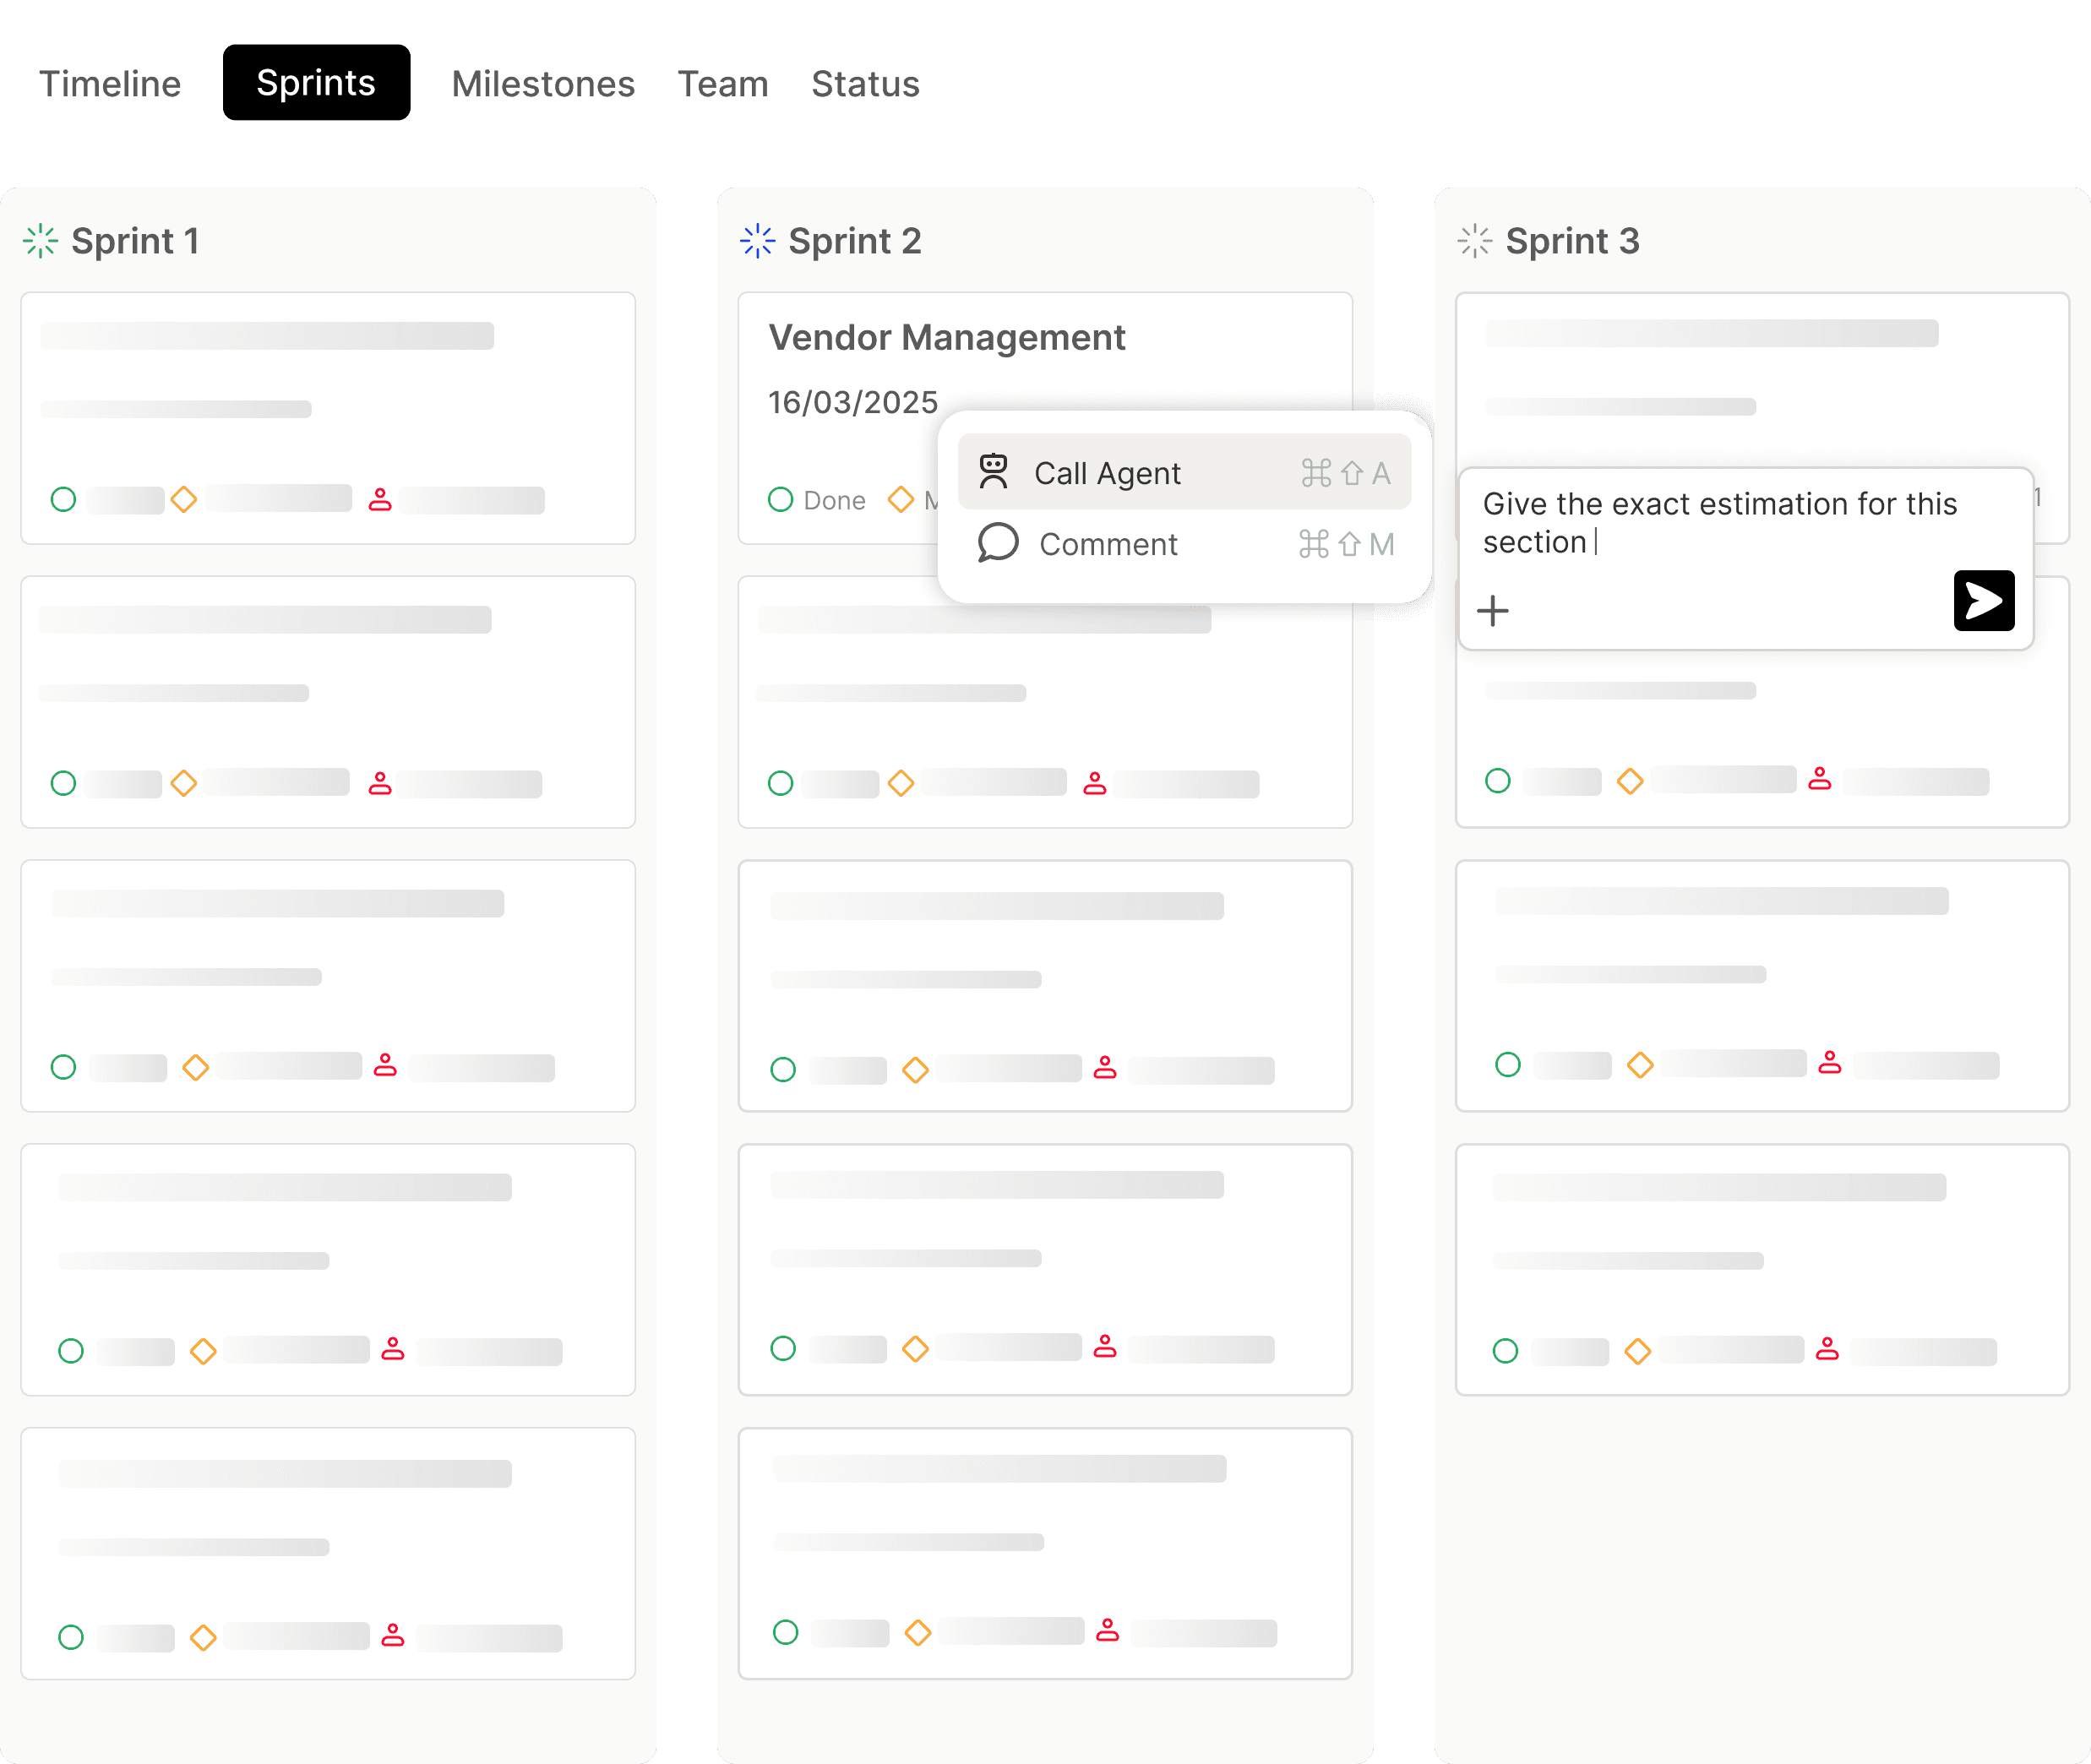Click priority diamond on fourth Sprint 1 card

(x=204, y=1351)
